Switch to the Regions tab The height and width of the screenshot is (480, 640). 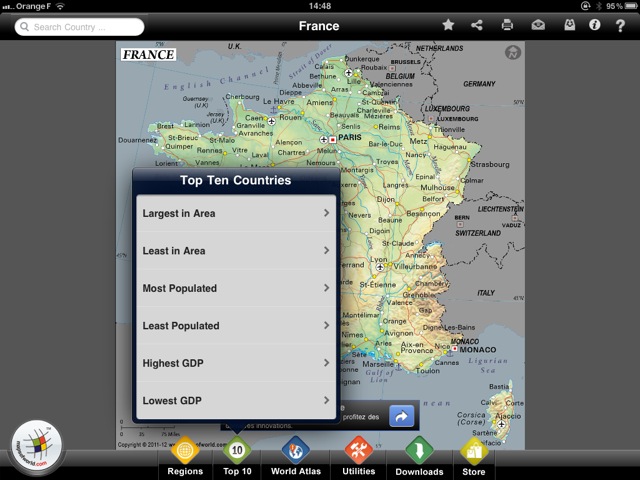tap(185, 456)
